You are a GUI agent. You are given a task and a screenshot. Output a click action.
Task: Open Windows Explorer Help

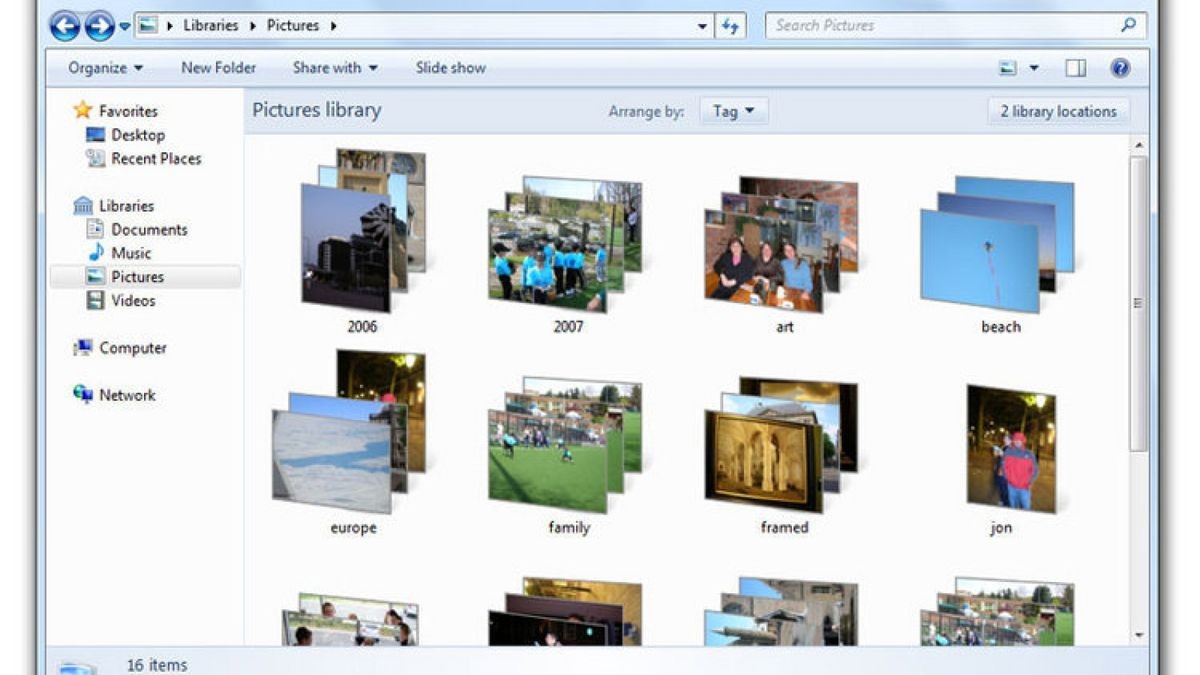[1117, 67]
